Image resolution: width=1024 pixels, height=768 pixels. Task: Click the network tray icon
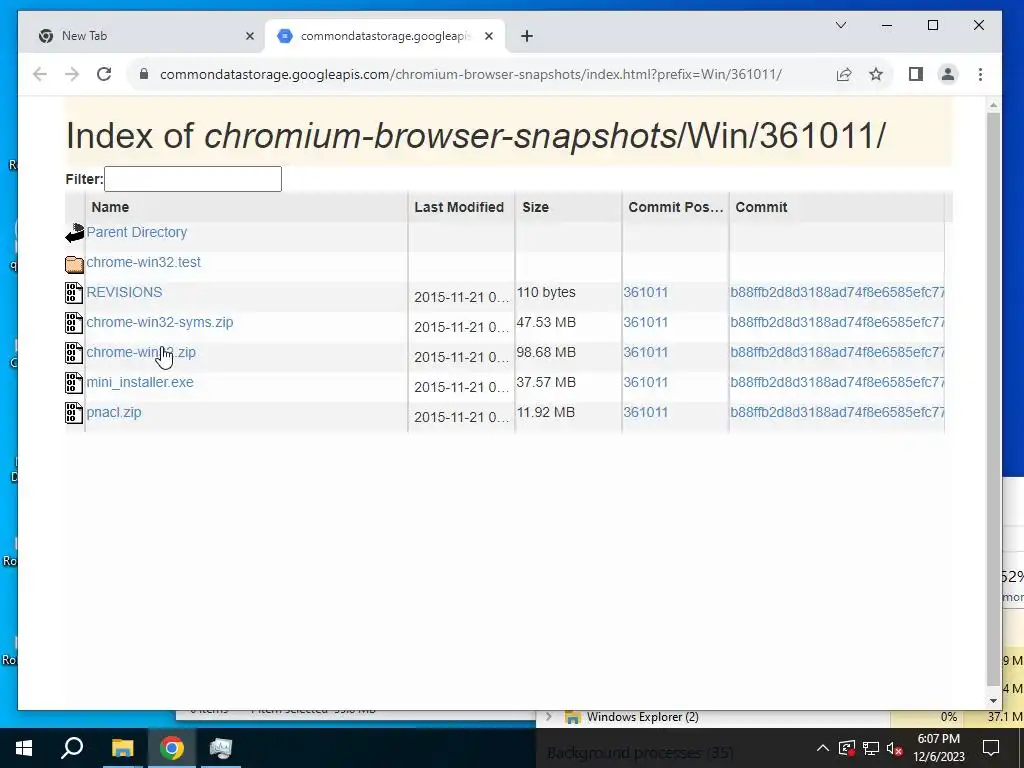[x=871, y=748]
